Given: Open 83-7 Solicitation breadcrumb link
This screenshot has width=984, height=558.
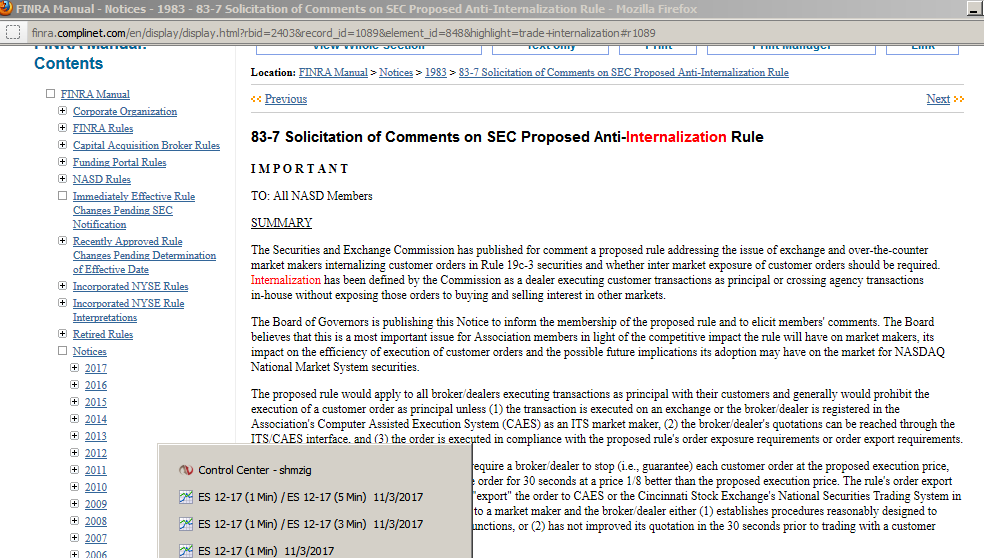Looking at the screenshot, I should point(624,72).
